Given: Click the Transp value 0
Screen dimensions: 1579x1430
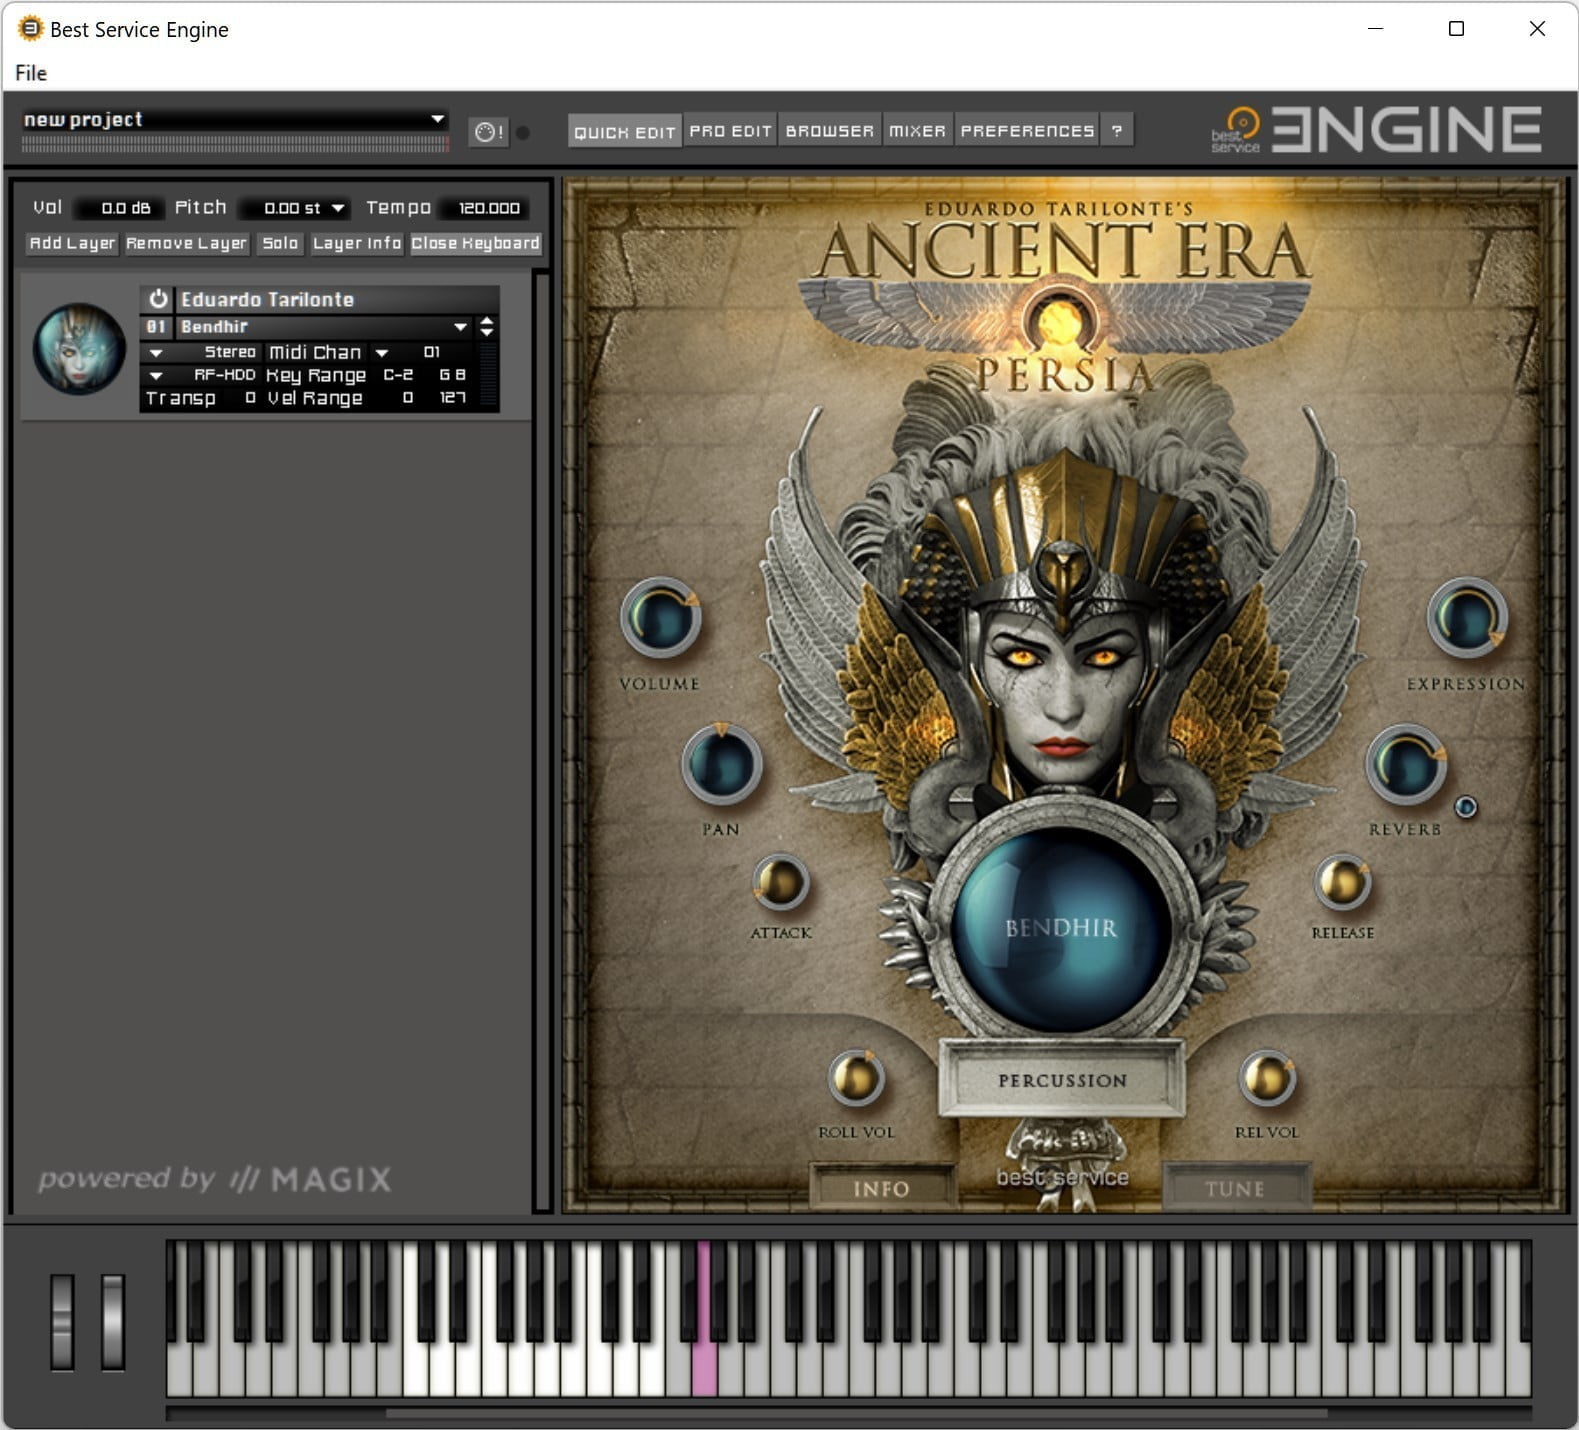Looking at the screenshot, I should click(x=249, y=398).
